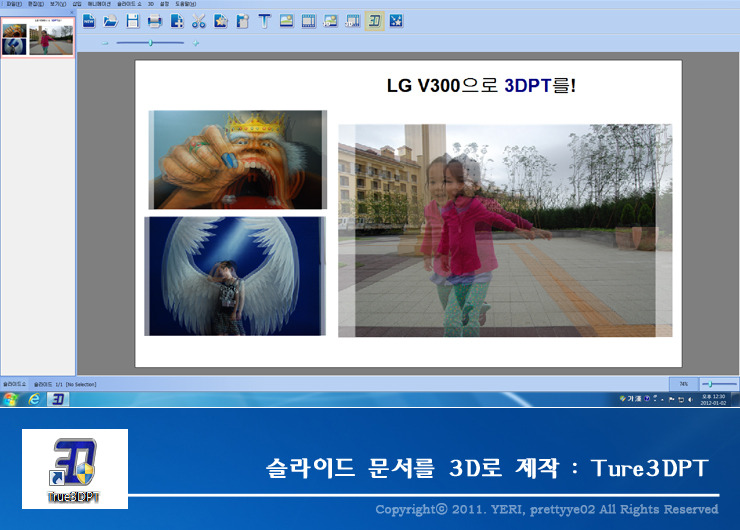
Task: Click the 74% zoom value box
Action: (x=683, y=384)
